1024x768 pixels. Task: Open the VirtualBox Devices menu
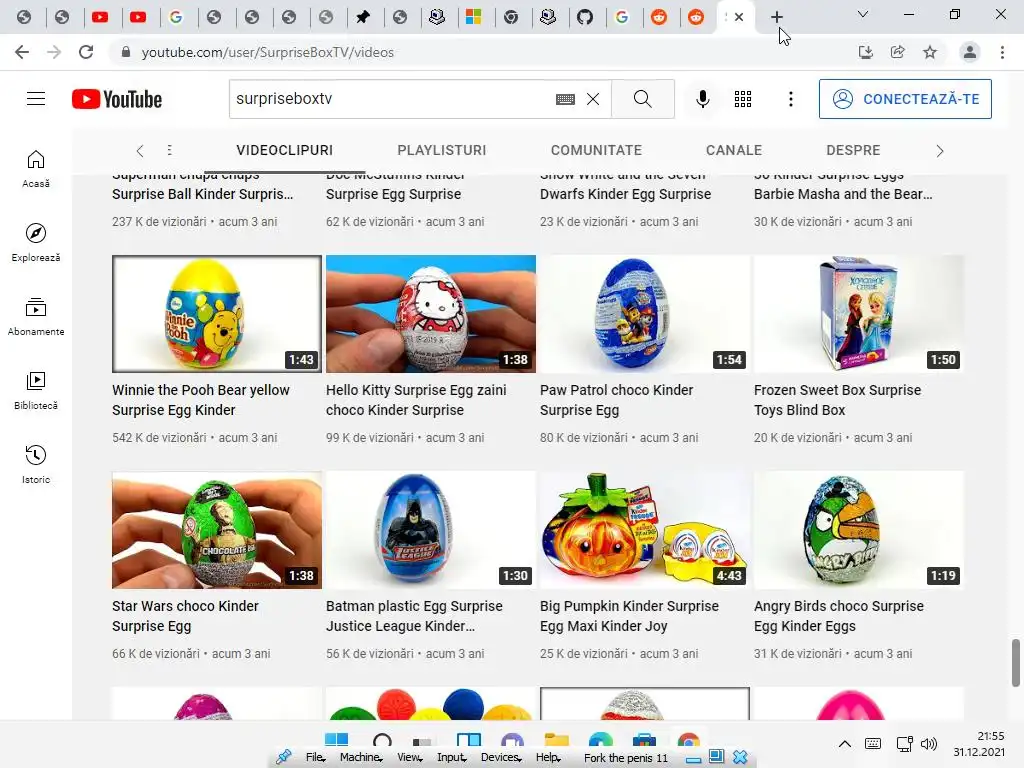point(501,758)
